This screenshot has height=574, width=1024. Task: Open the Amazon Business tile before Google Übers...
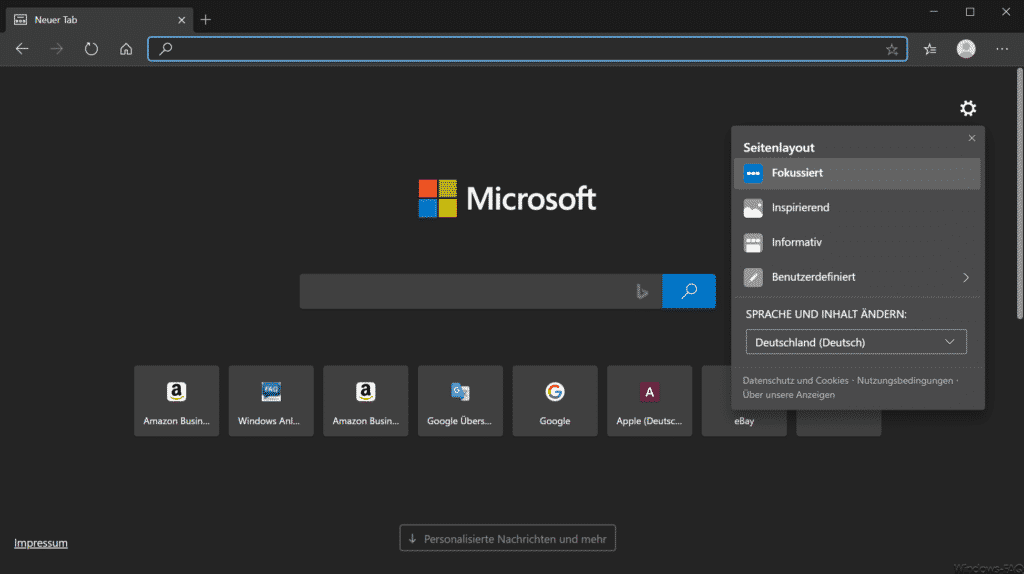[366, 401]
